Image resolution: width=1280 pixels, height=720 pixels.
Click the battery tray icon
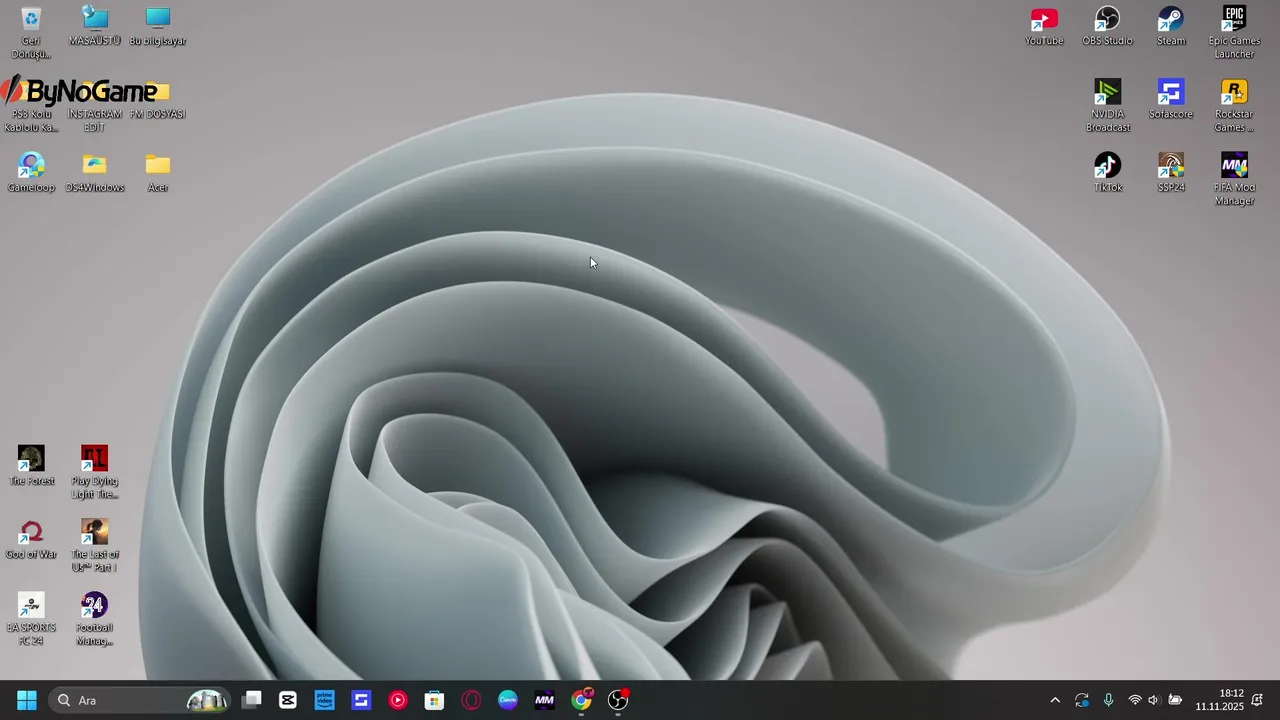coord(1175,700)
